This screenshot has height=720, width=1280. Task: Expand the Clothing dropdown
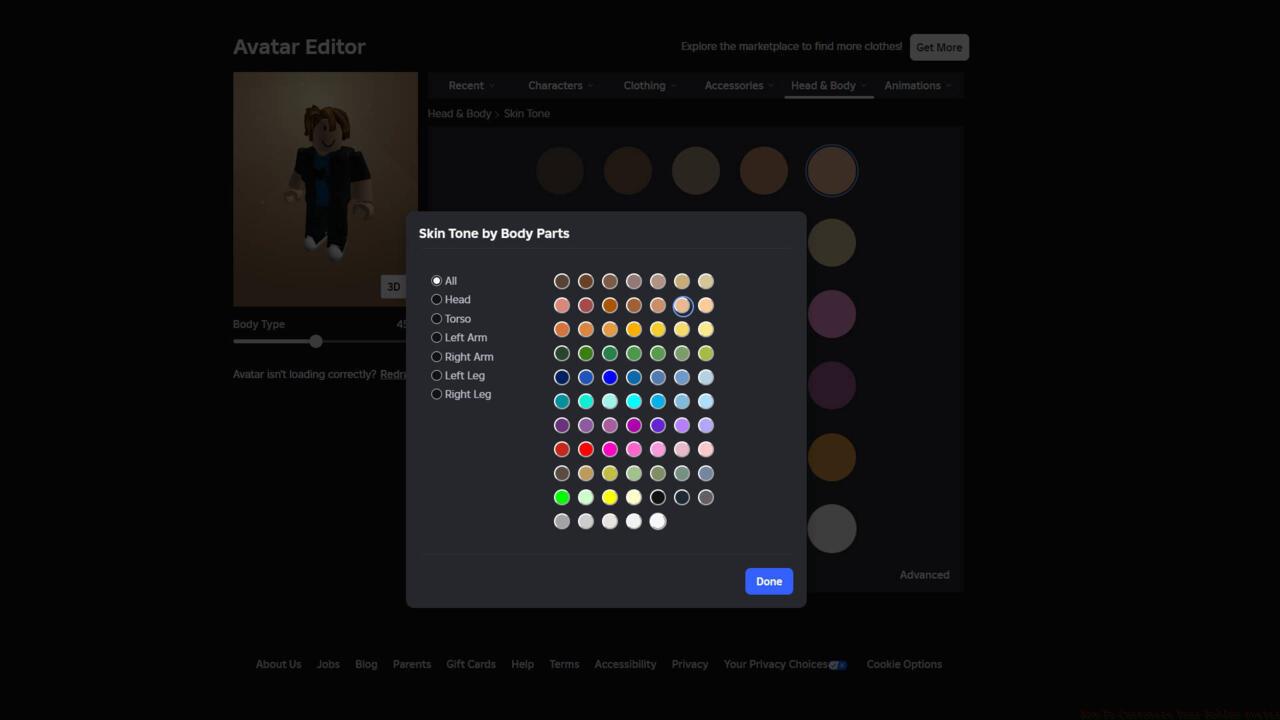pos(648,85)
